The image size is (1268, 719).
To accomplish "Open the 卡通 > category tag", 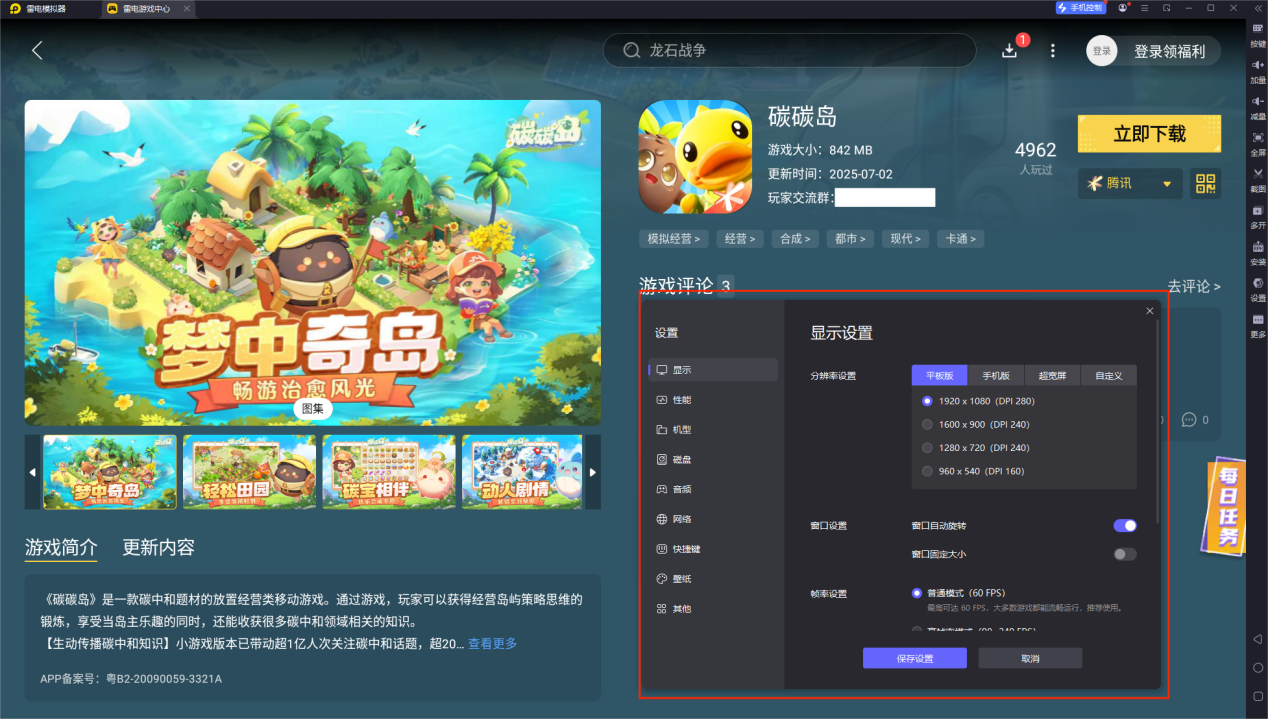I will 962,239.
